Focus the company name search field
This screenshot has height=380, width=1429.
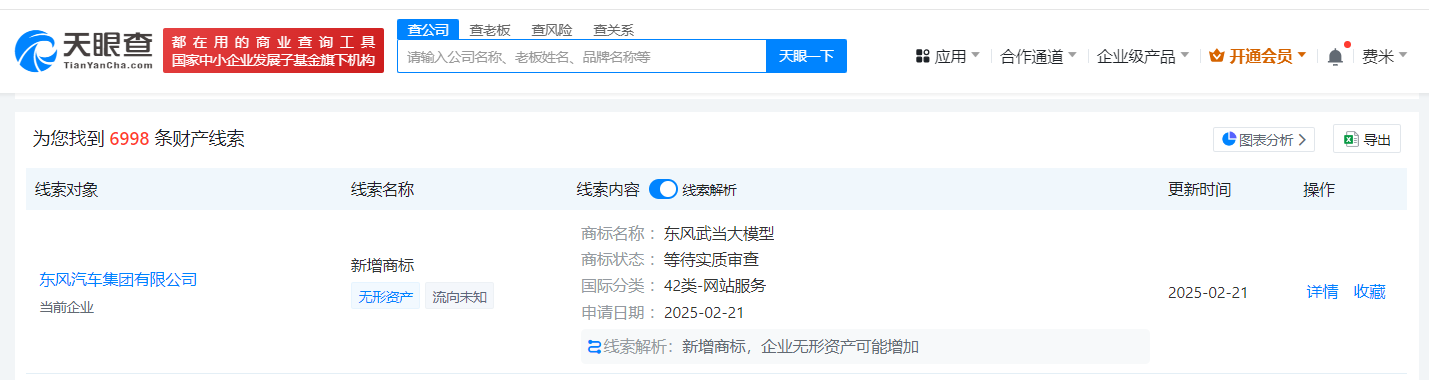click(x=582, y=56)
